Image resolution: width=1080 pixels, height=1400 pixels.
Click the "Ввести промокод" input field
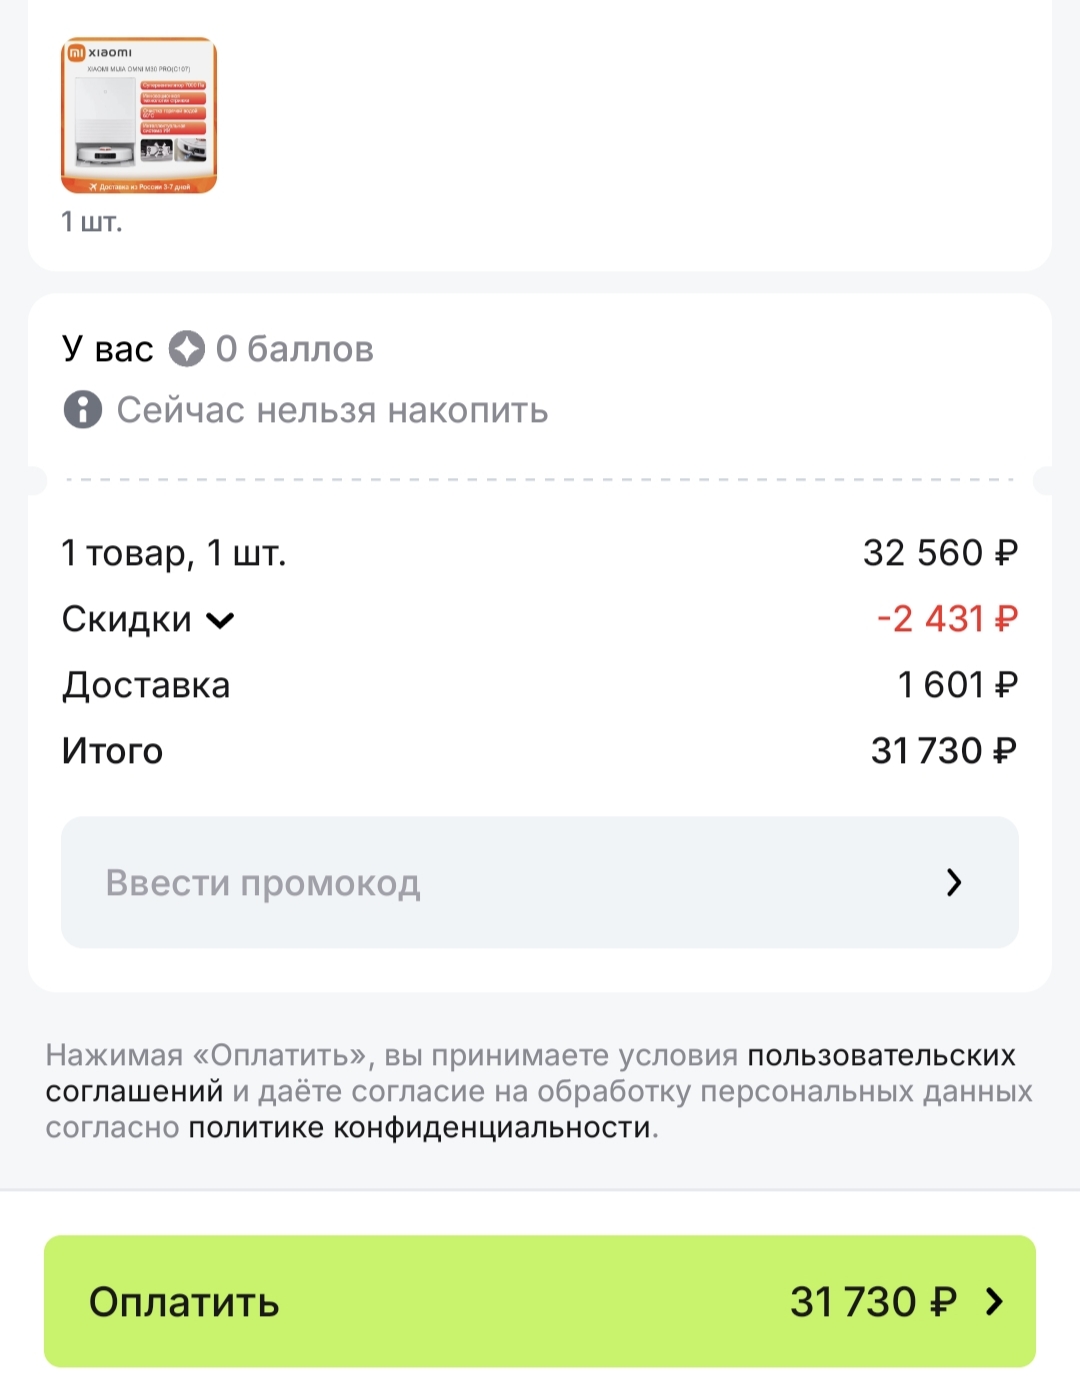[500, 882]
